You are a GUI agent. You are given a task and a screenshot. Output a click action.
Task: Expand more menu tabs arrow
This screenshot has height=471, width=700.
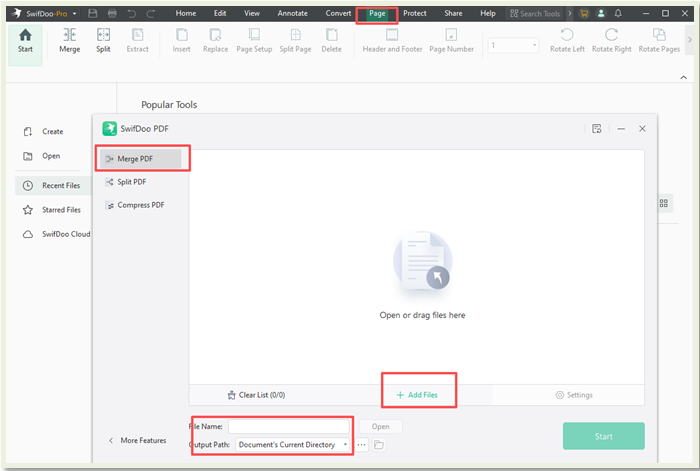(x=570, y=13)
